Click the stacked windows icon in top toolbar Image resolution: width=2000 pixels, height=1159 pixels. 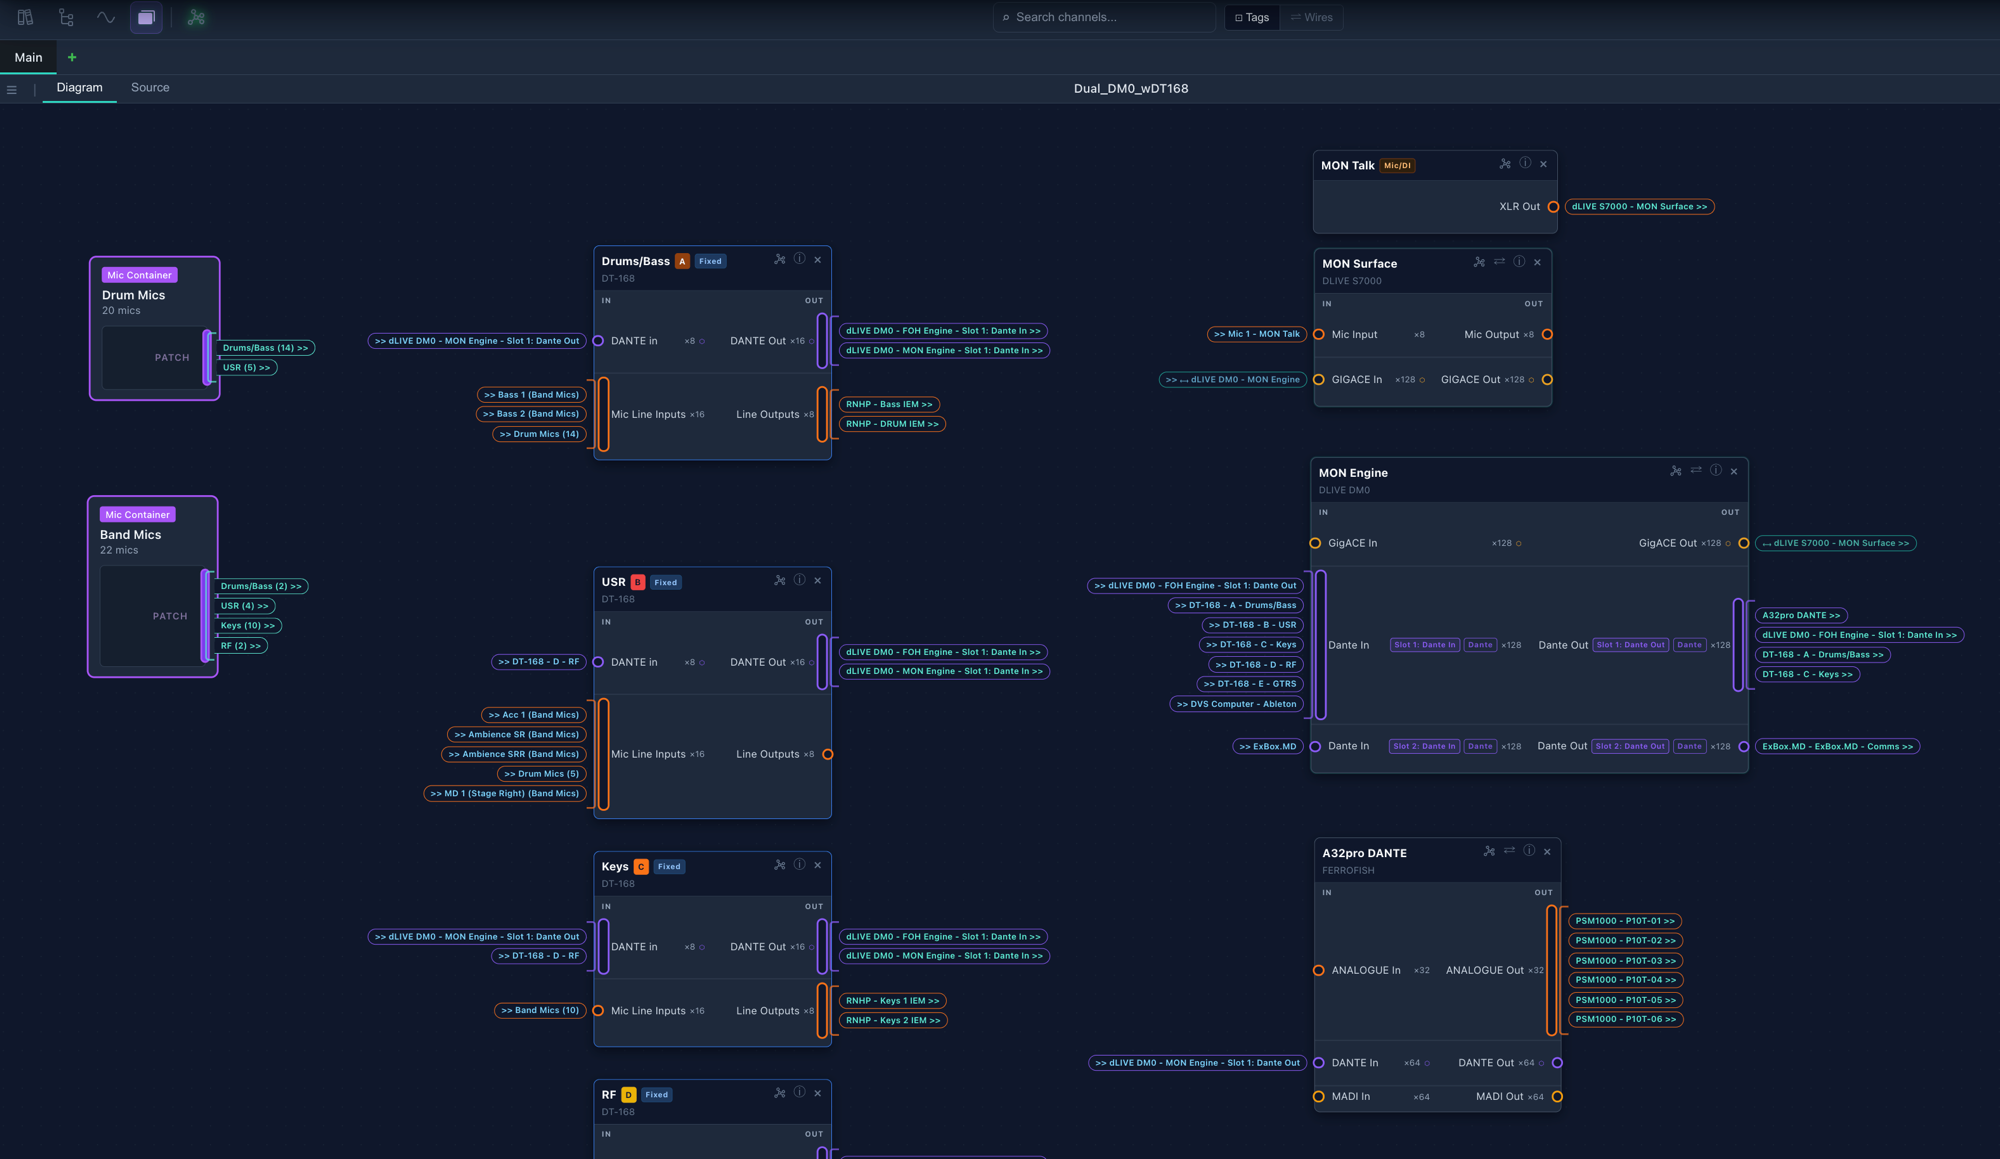[x=146, y=17]
